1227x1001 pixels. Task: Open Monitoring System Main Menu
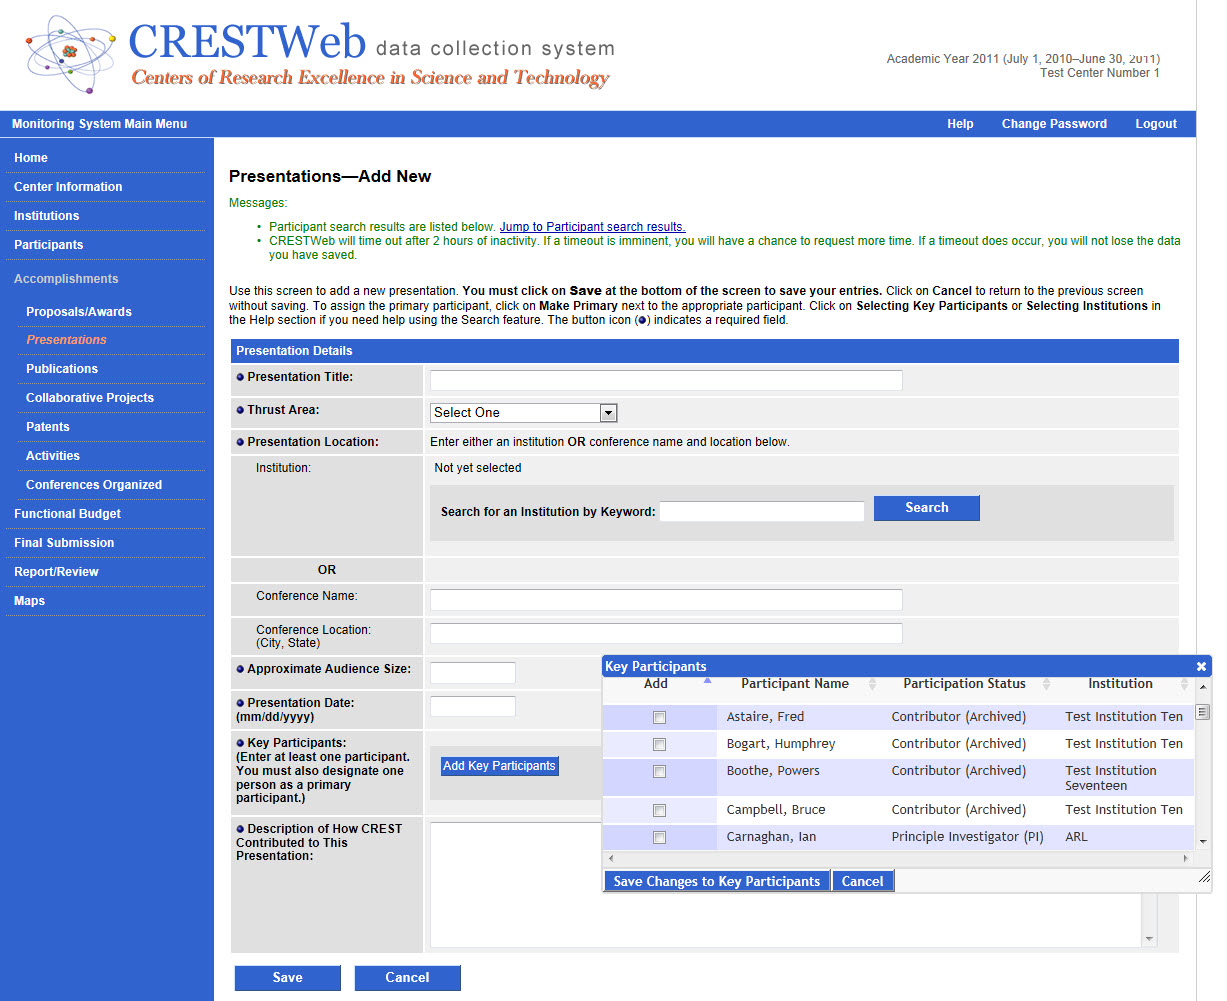click(x=99, y=124)
